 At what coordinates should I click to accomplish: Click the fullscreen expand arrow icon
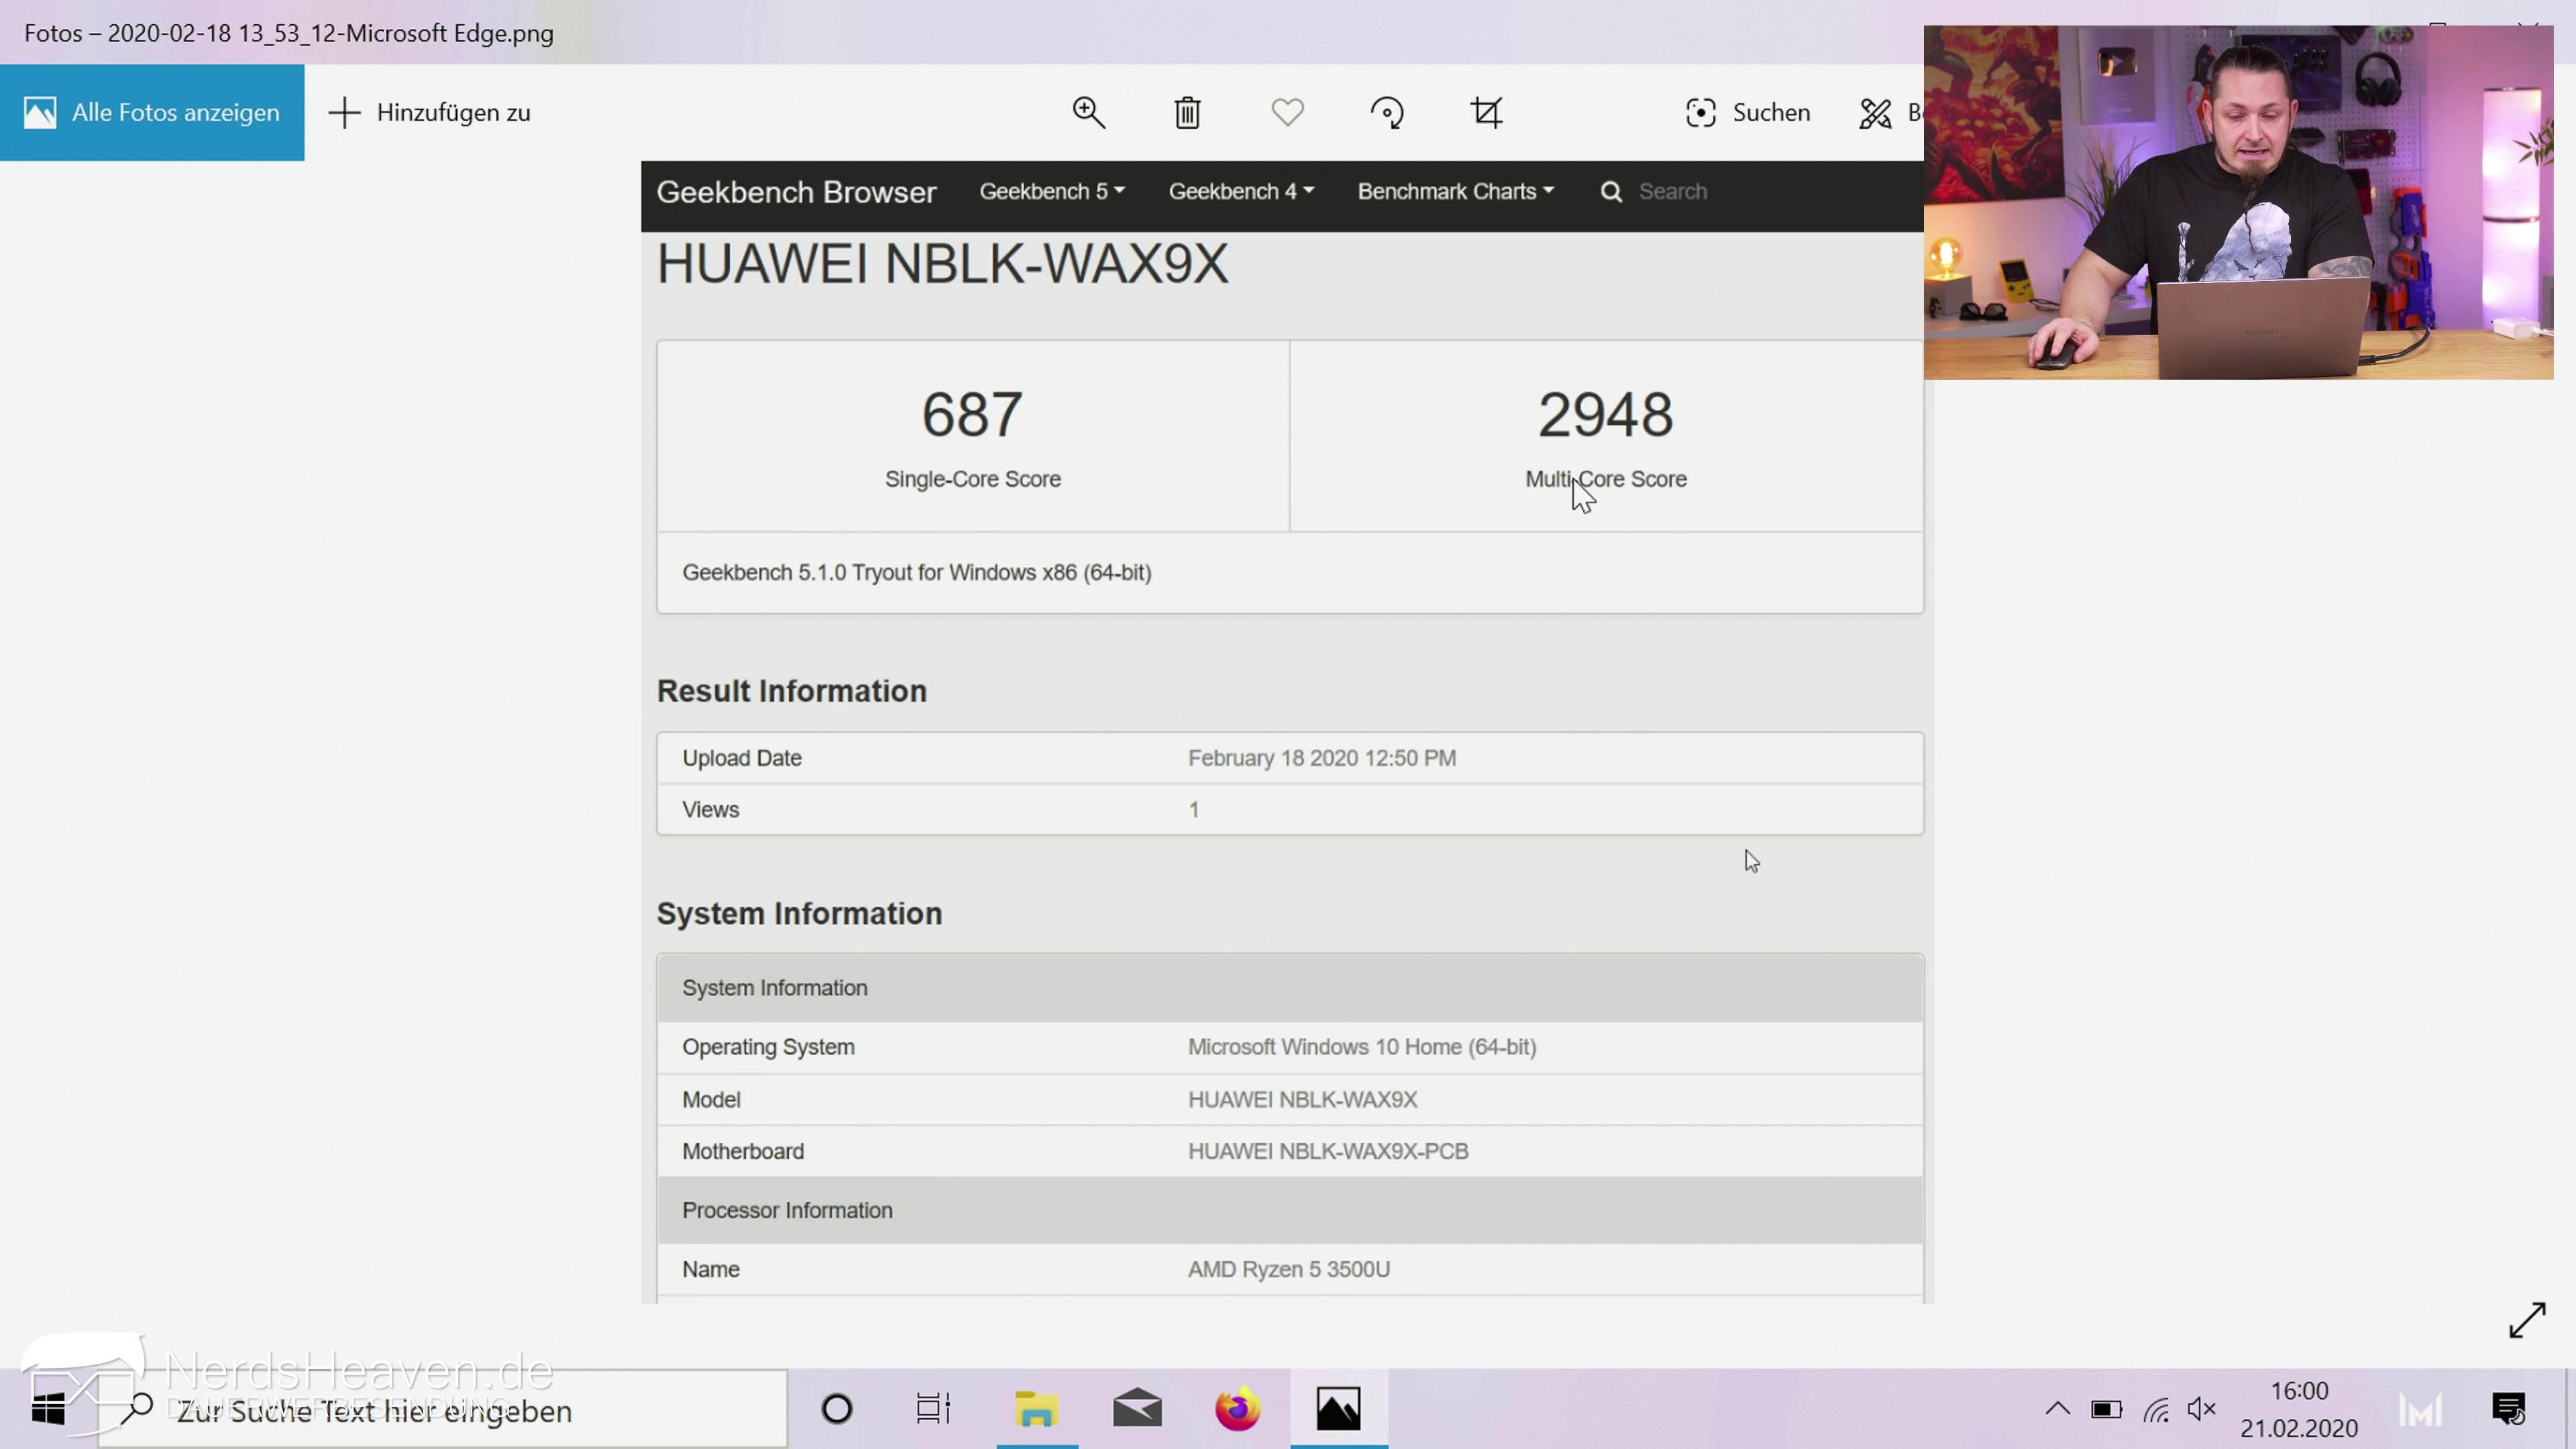tap(2527, 1319)
